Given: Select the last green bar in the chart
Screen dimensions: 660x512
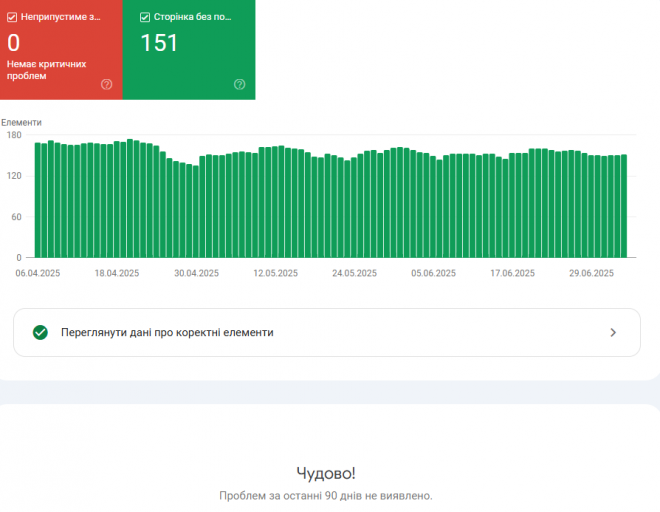Looking at the screenshot, I should tap(624, 206).
